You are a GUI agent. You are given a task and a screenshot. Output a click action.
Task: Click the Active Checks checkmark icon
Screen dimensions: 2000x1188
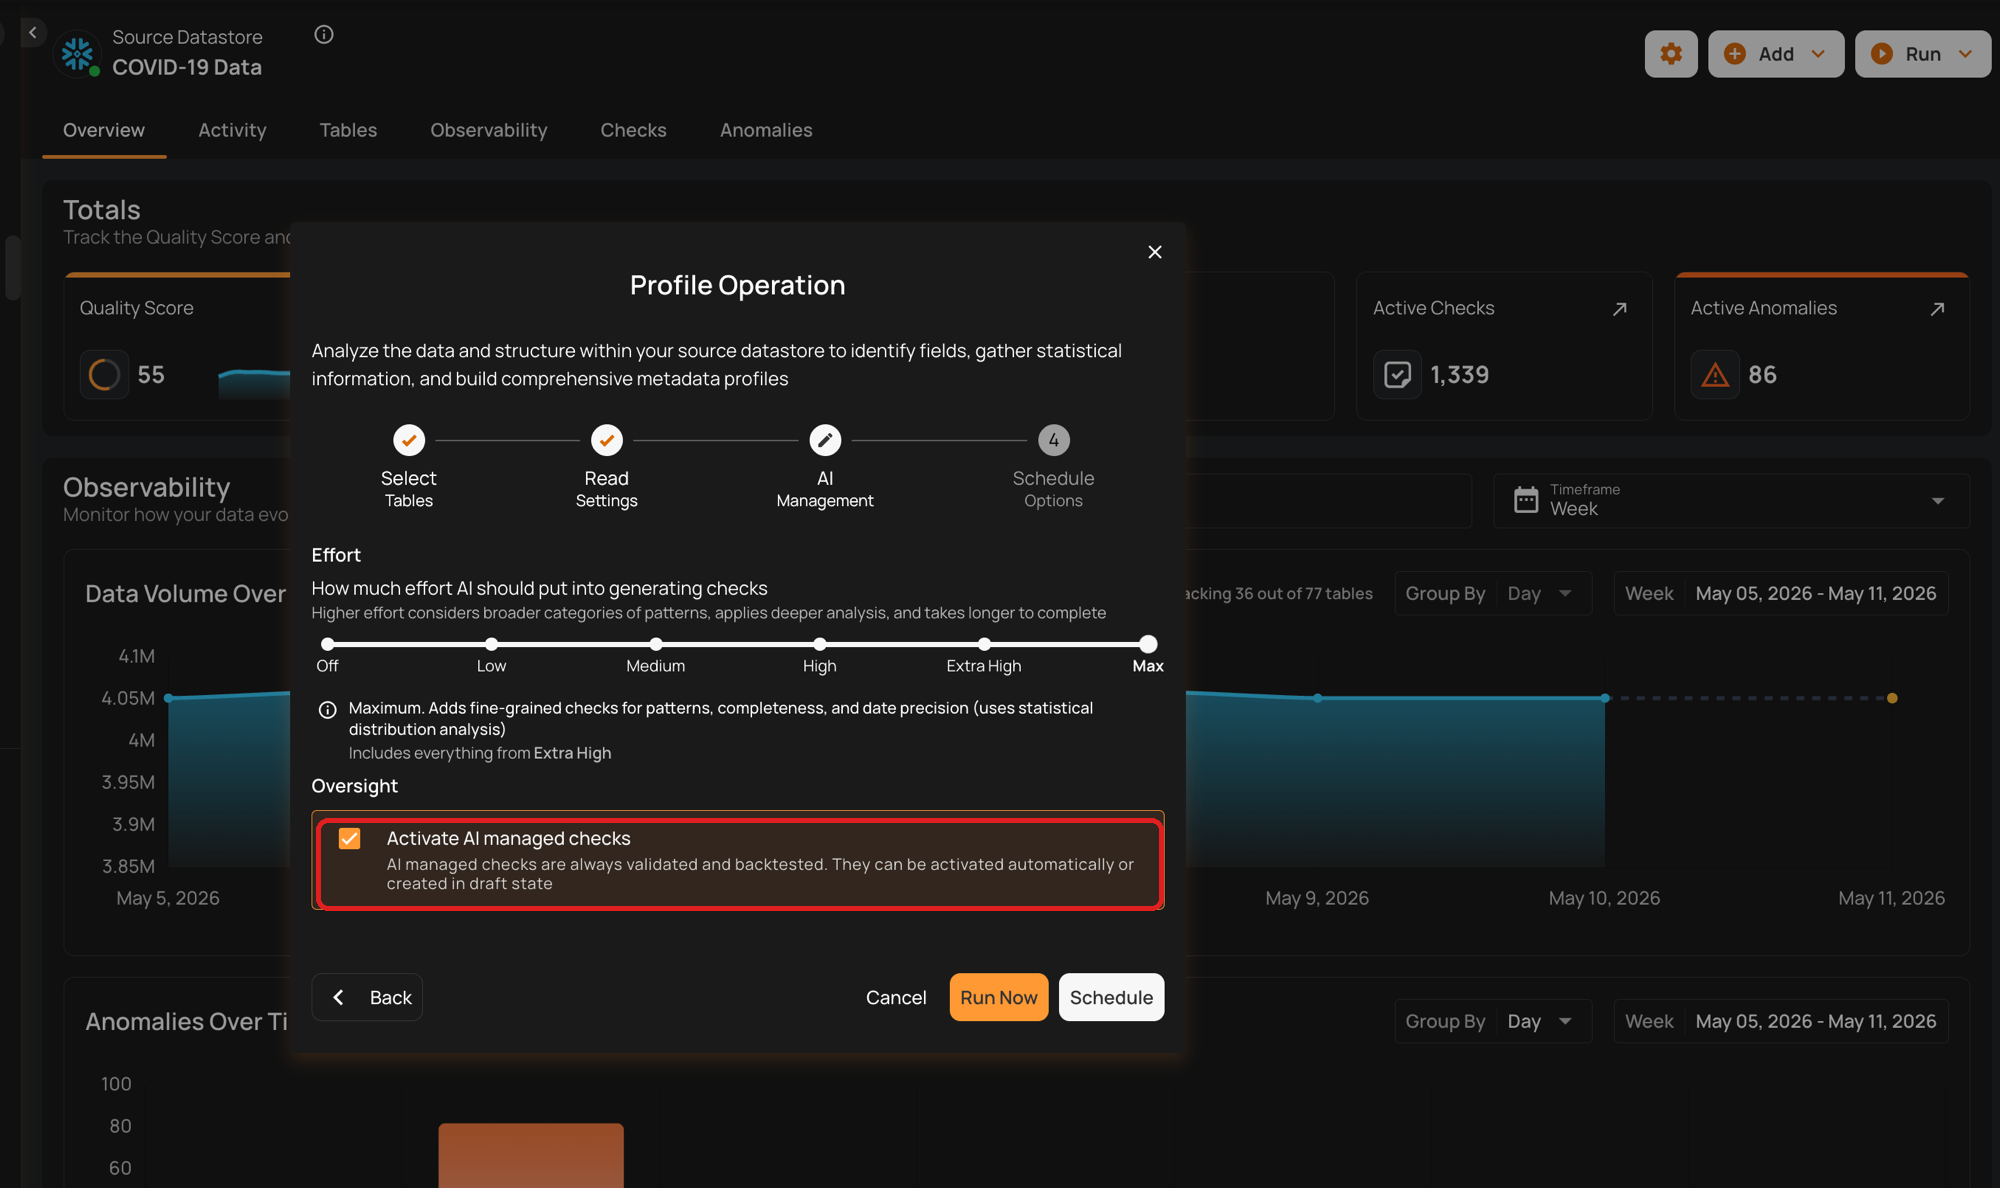pyautogui.click(x=1397, y=375)
